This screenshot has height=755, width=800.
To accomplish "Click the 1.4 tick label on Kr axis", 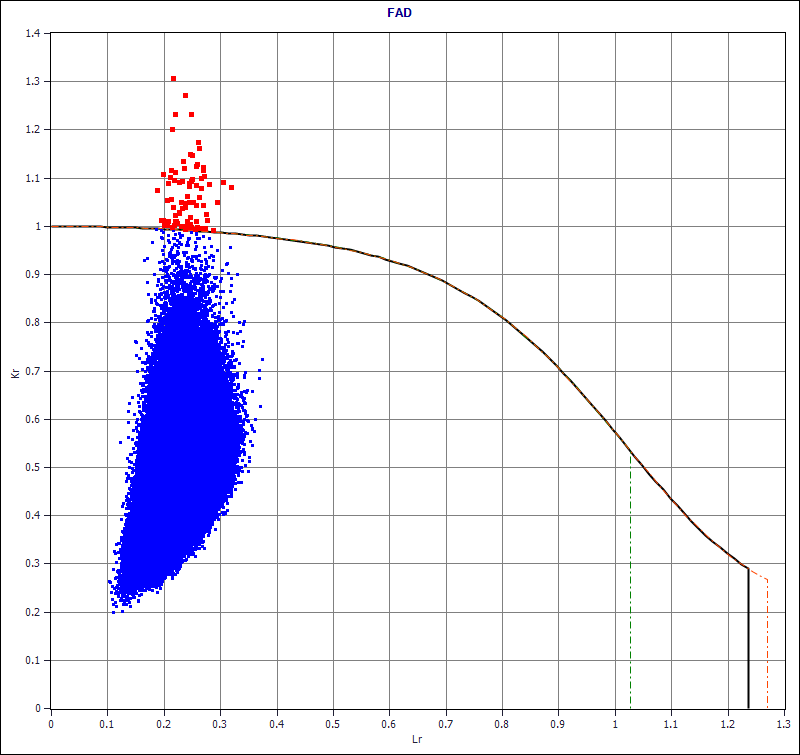I will pyautogui.click(x=34, y=33).
